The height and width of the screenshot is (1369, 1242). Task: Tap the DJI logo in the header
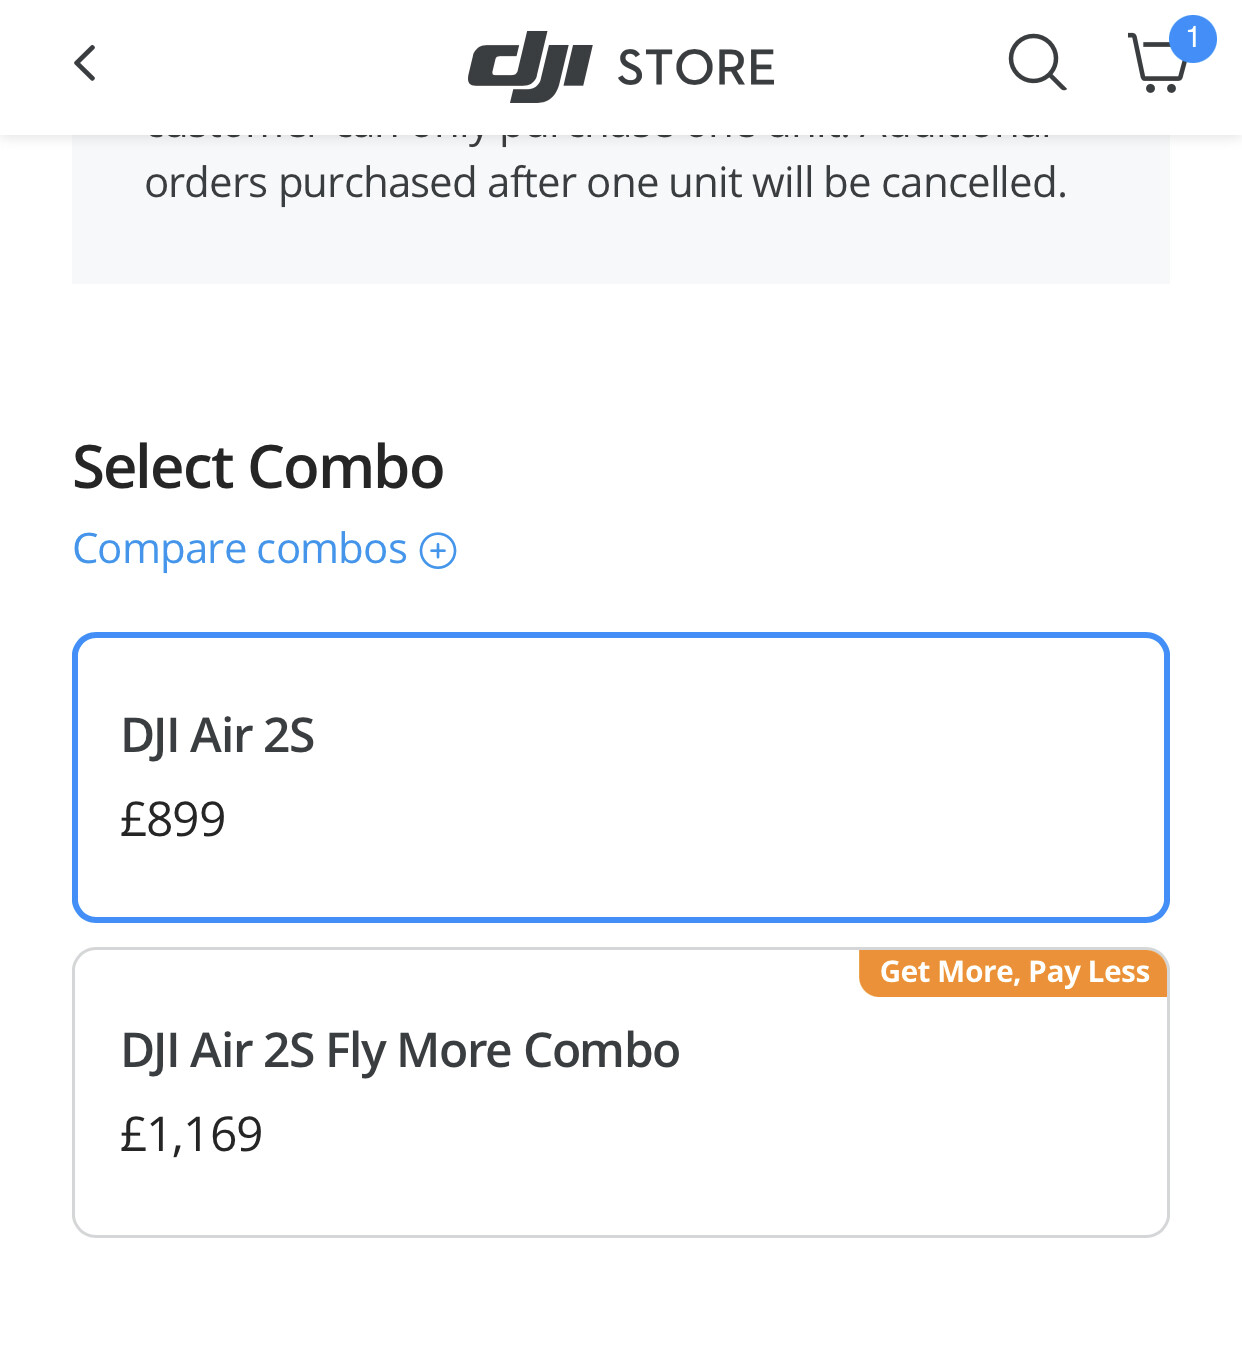click(530, 66)
